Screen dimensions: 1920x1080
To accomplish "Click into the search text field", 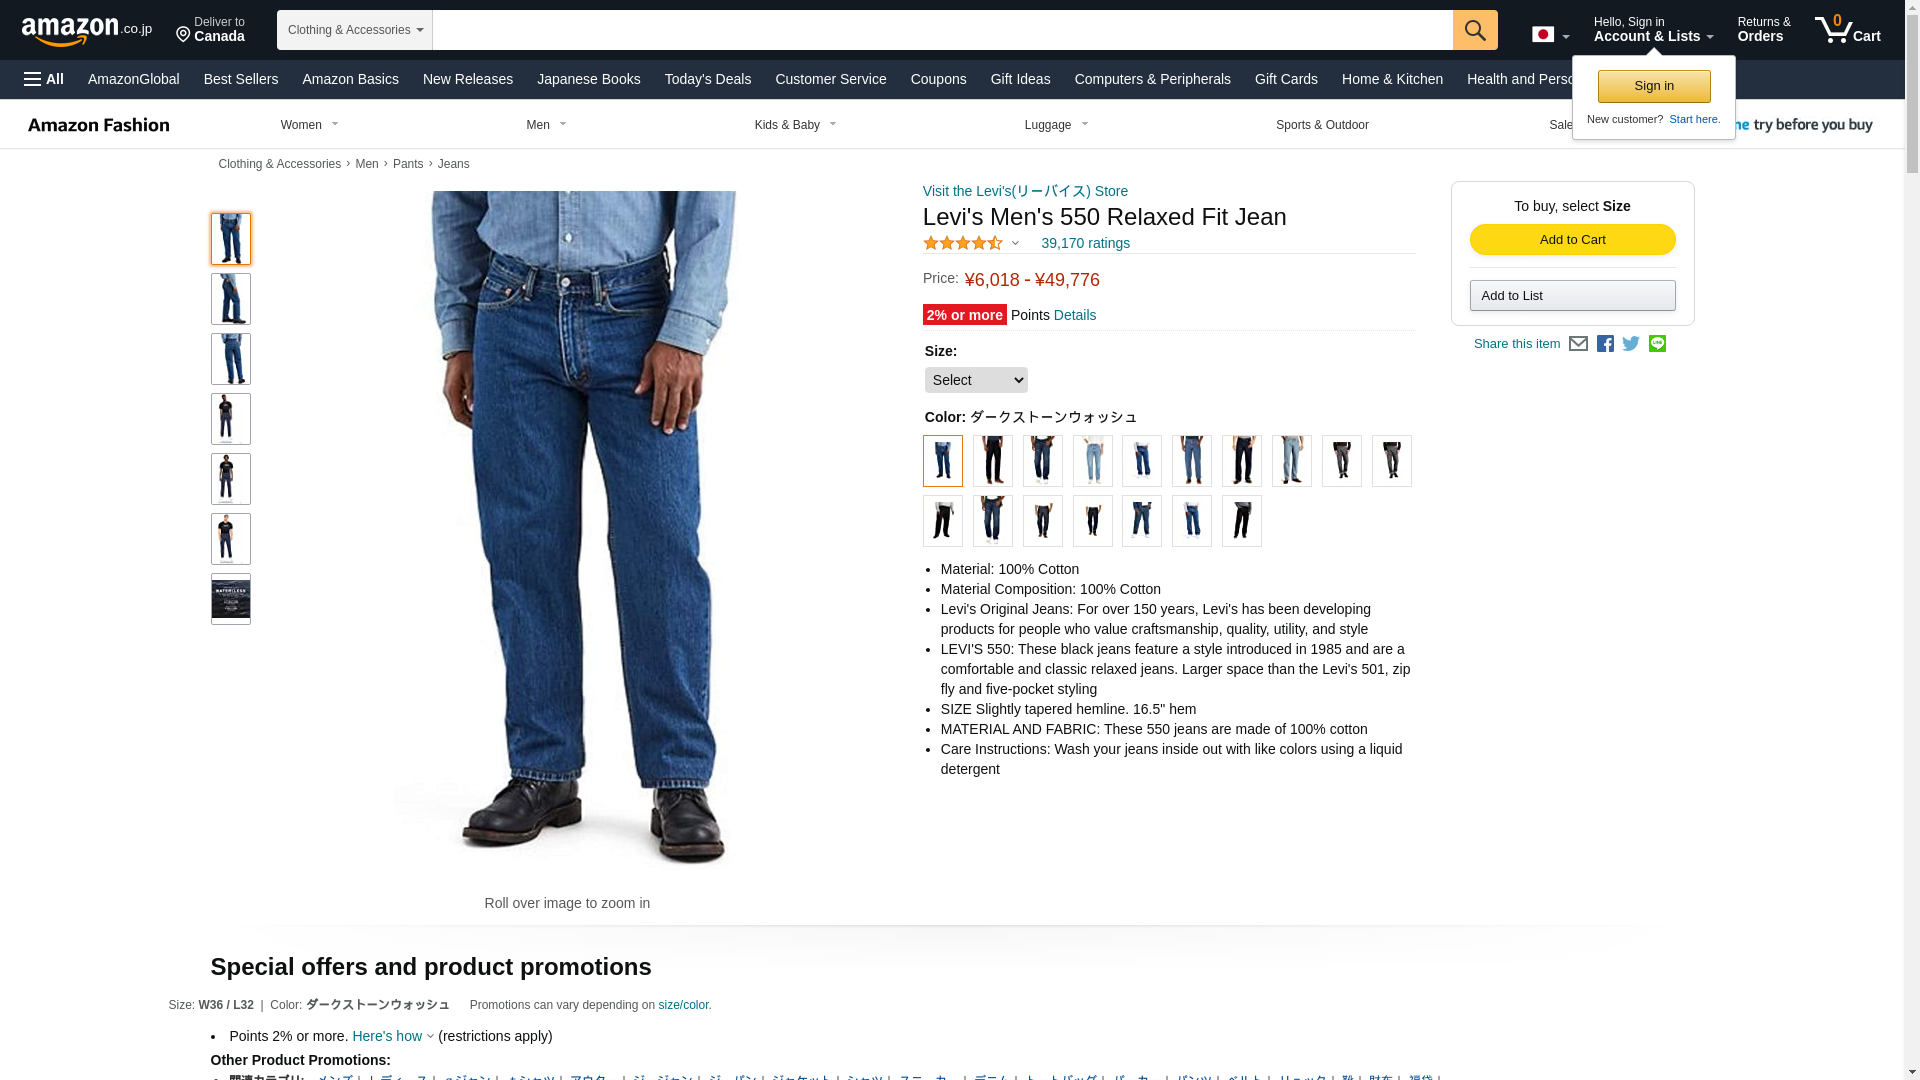I will (x=942, y=30).
